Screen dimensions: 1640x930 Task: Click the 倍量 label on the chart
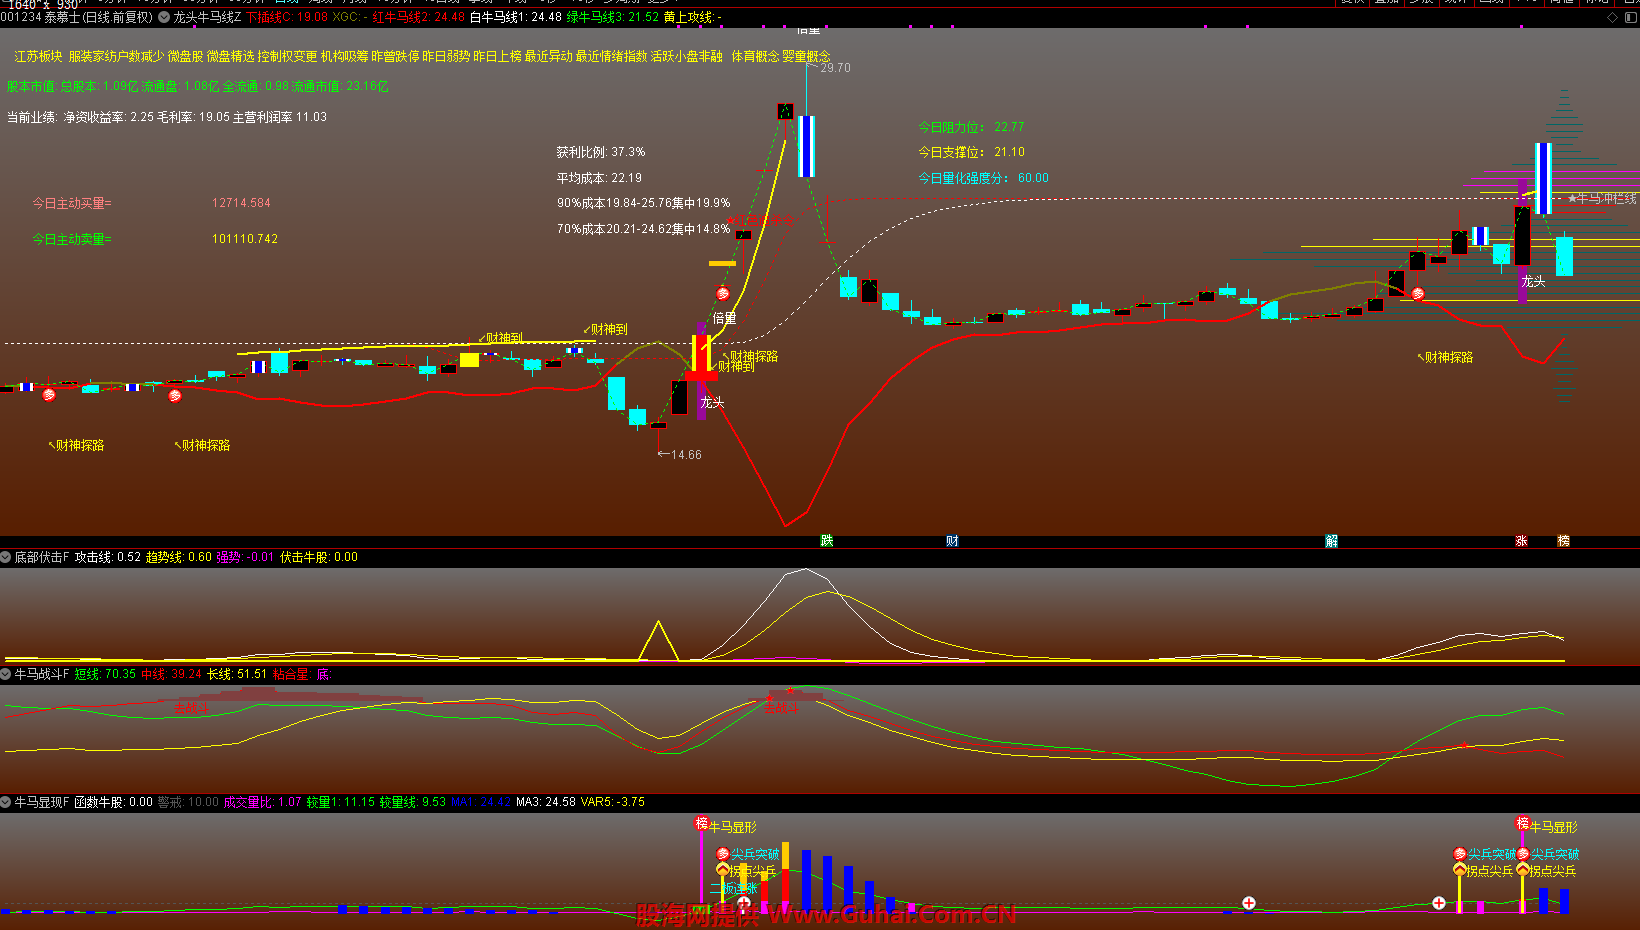[x=724, y=318]
